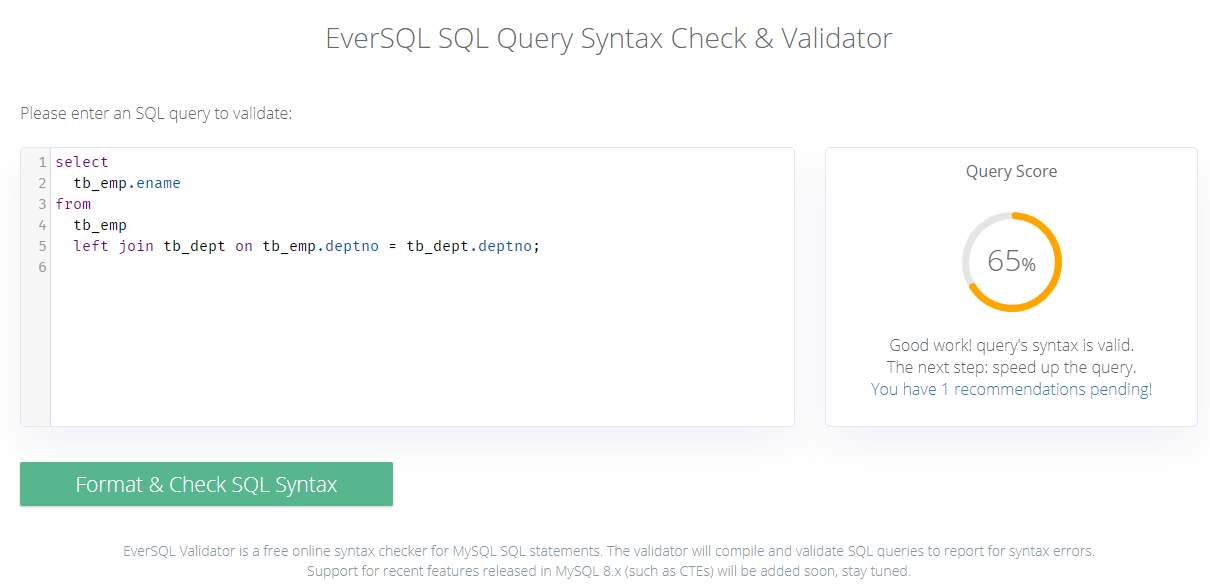Click line number 6 in the gutter
This screenshot has width=1210, height=584.
(x=42, y=267)
